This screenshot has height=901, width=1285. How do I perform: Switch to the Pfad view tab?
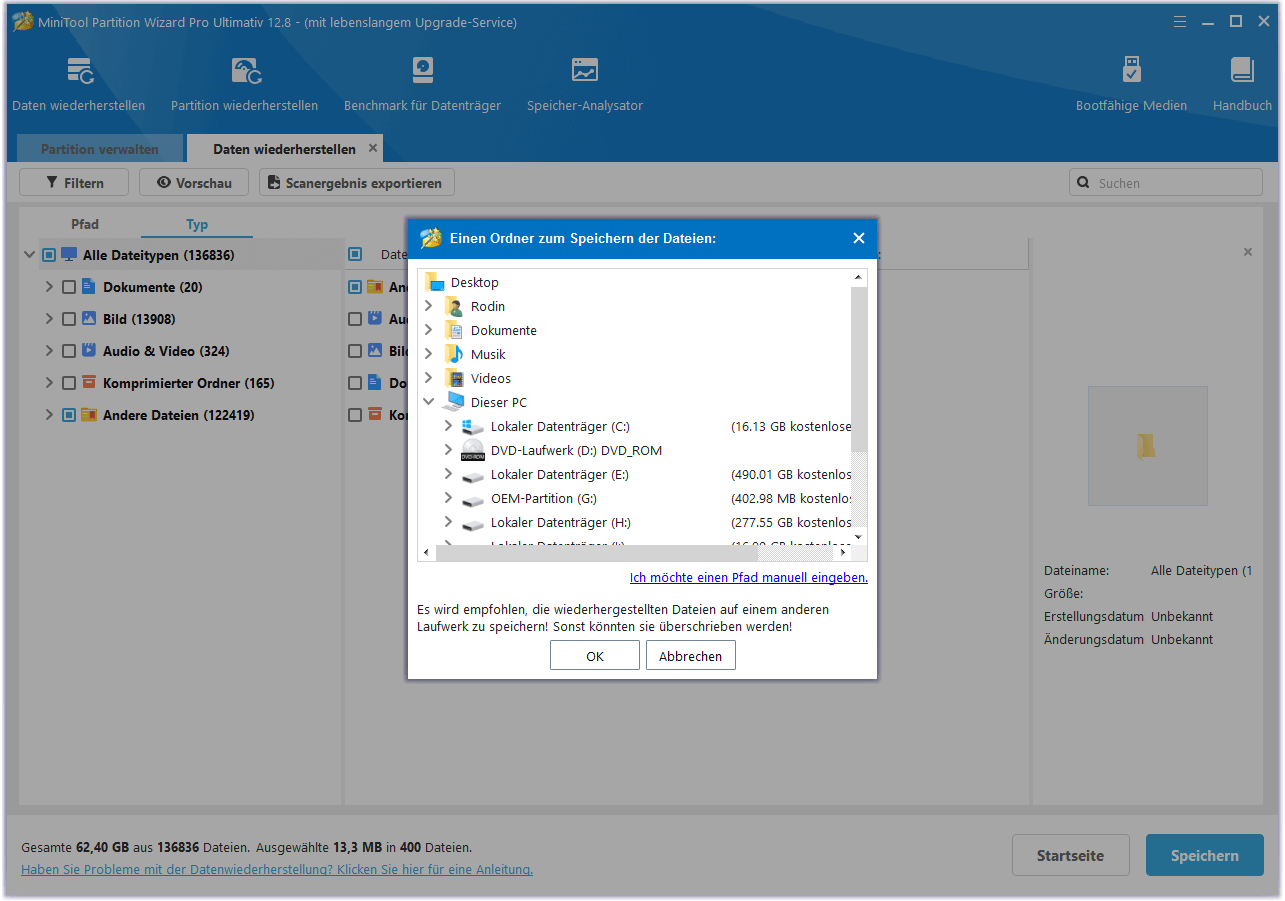point(85,224)
